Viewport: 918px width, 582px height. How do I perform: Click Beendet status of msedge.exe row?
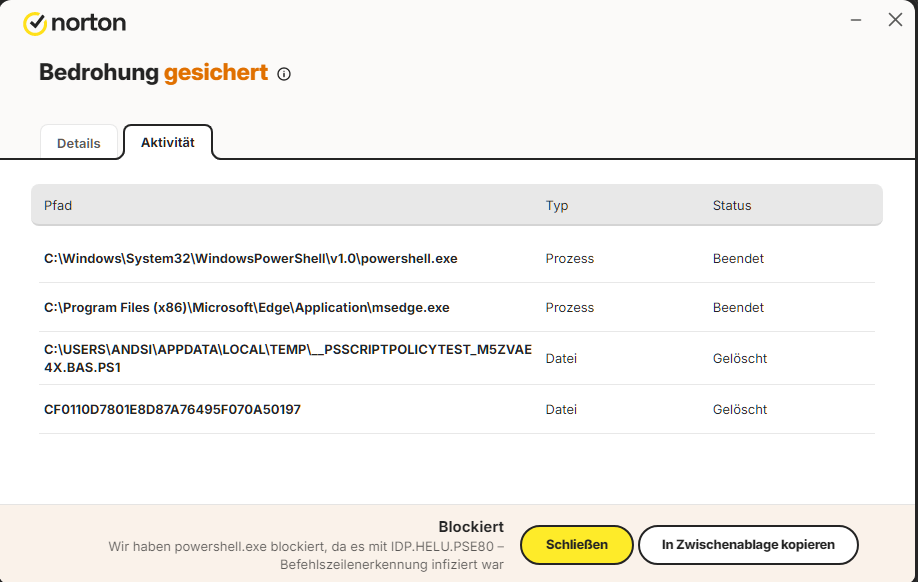[x=738, y=307]
